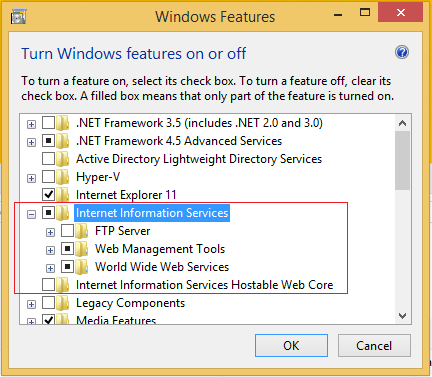Viewport: 432px width, 377px height.
Task: Expand .NET Framework 4.5 Advanced Services node
Action: (31, 143)
